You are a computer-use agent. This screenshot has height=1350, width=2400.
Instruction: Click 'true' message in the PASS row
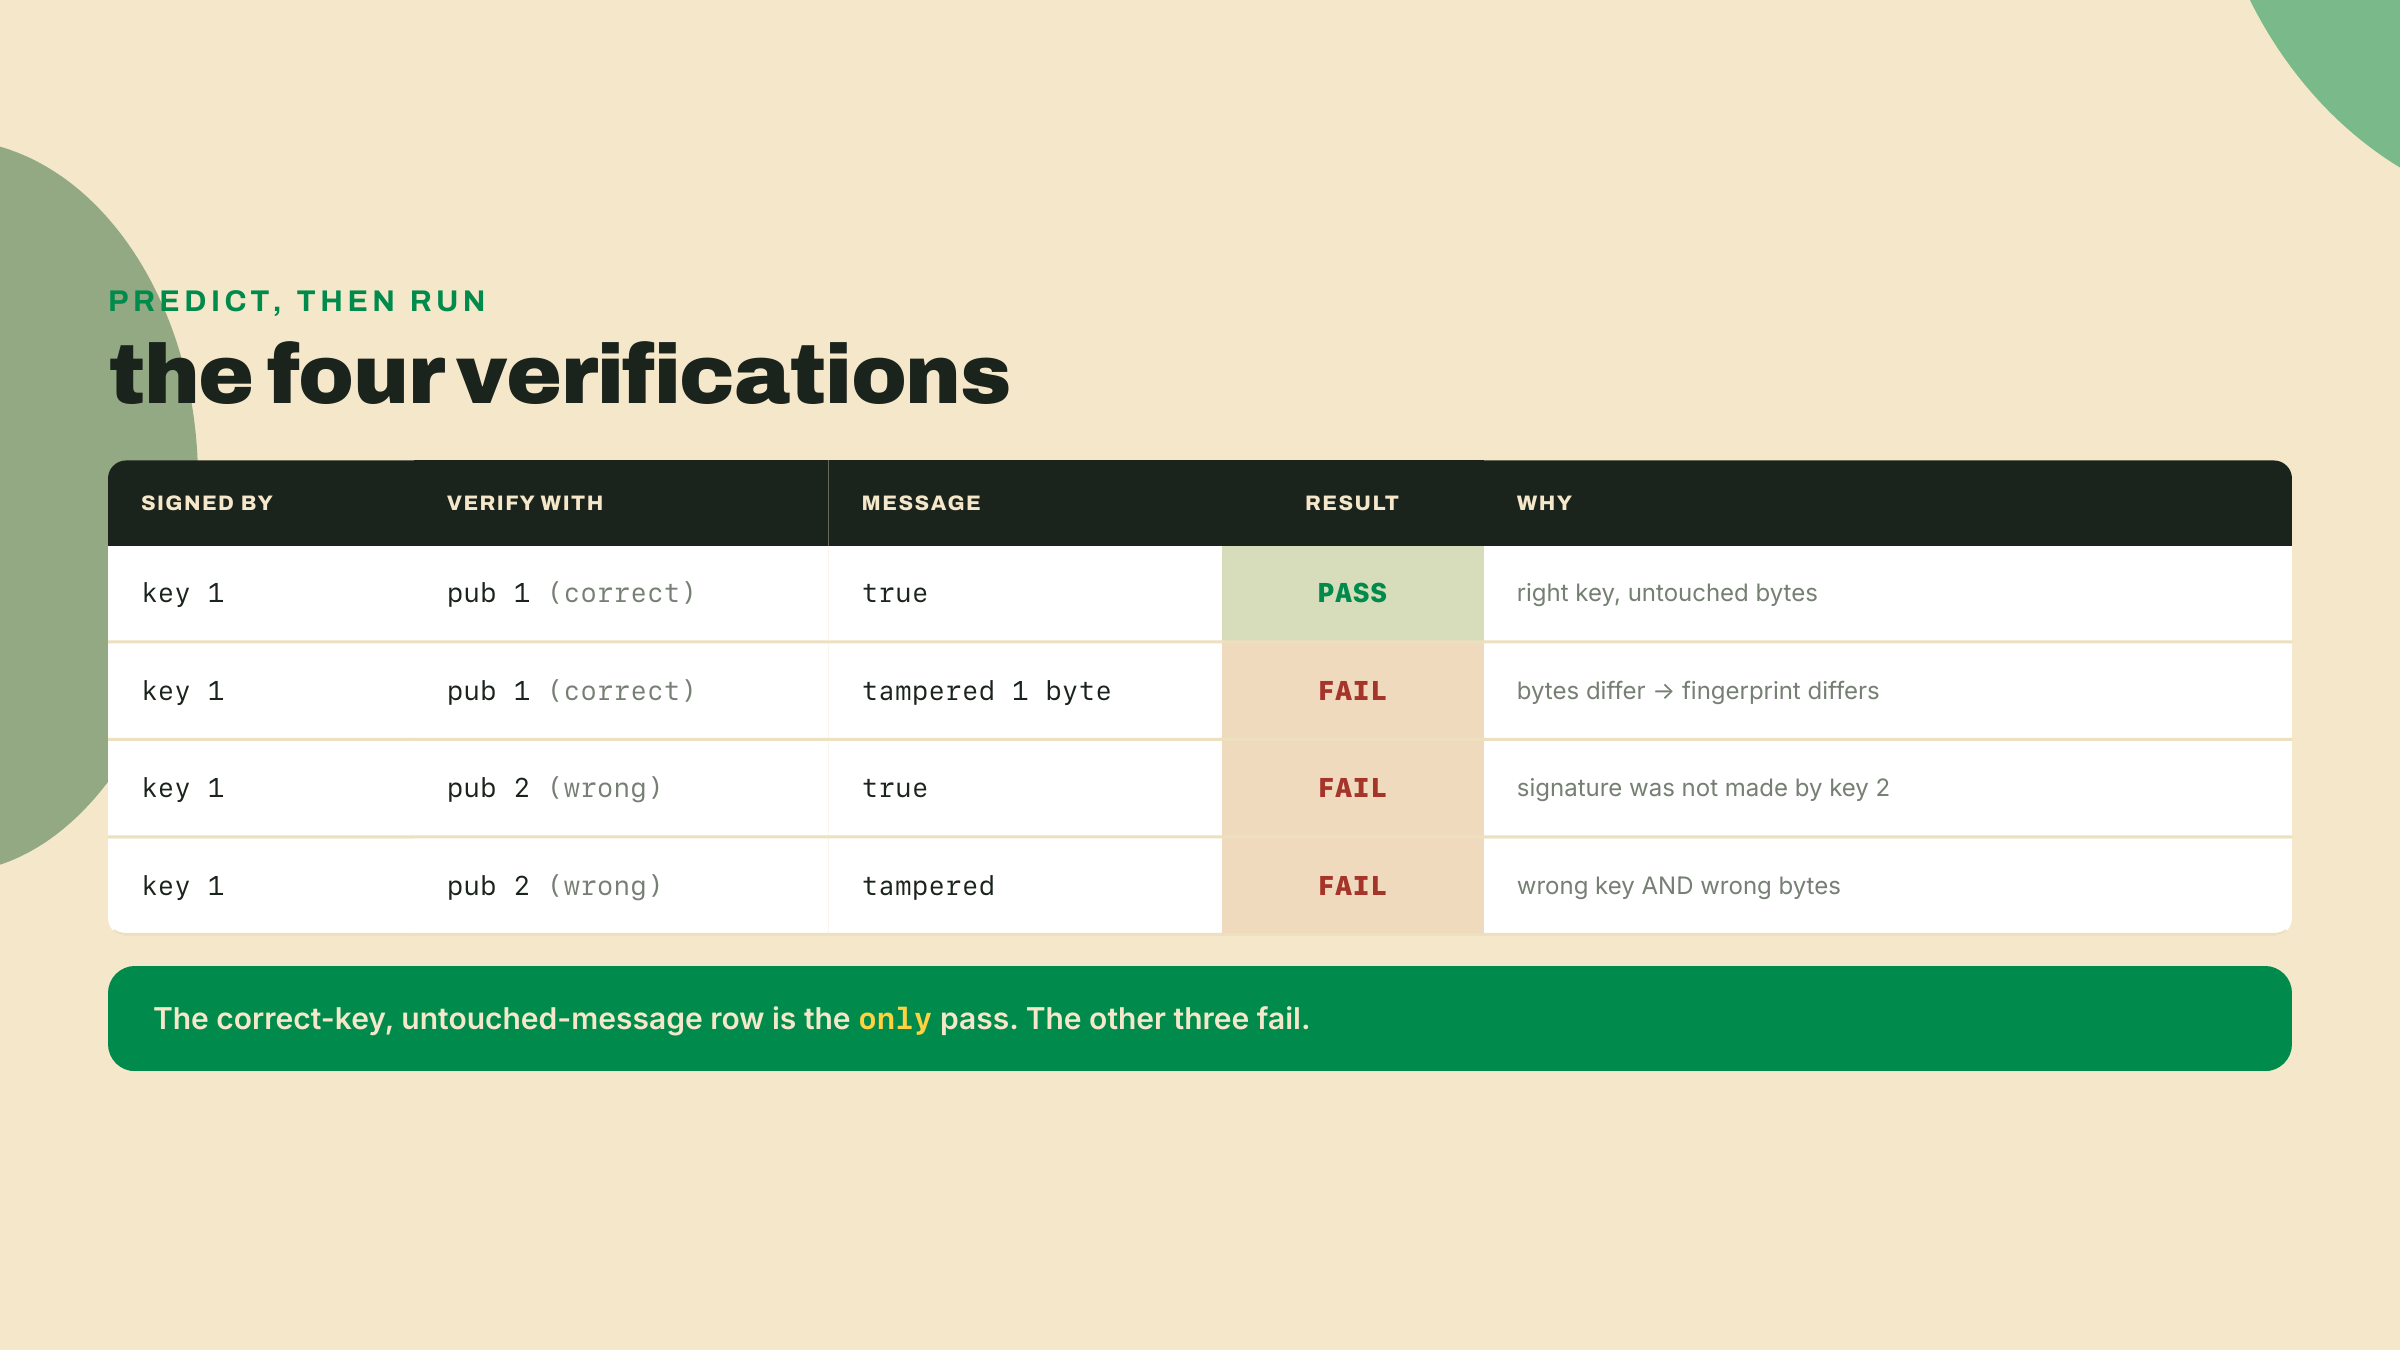(895, 593)
